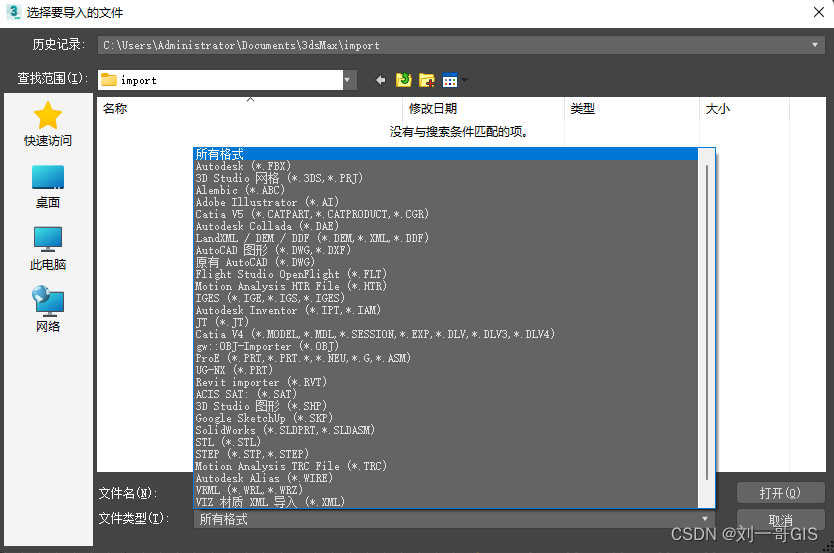Choose Autodesk (*.FBX) format
Screen dimensions: 834x553
446,166
